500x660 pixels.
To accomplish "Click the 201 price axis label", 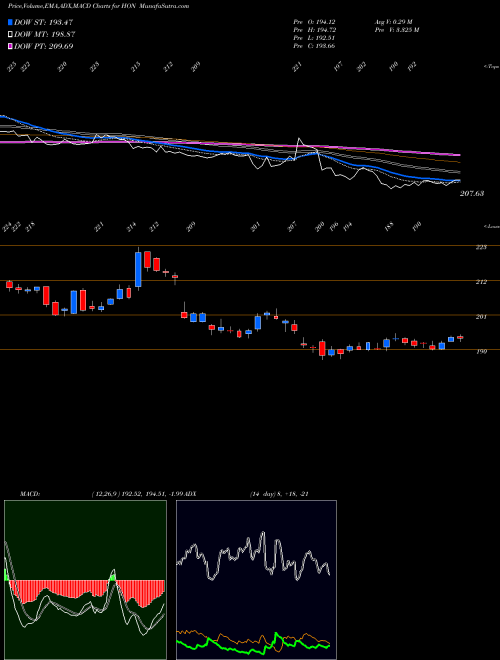I will 481,317.
